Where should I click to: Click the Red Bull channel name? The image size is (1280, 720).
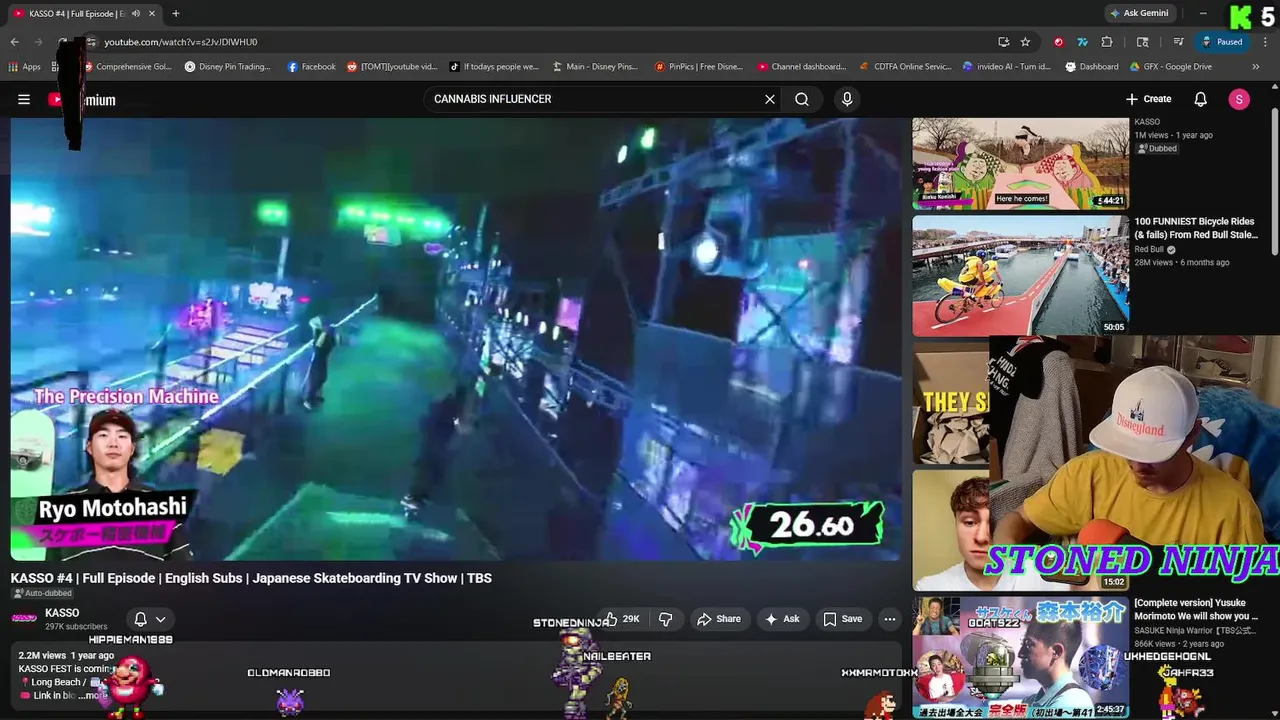point(1149,250)
